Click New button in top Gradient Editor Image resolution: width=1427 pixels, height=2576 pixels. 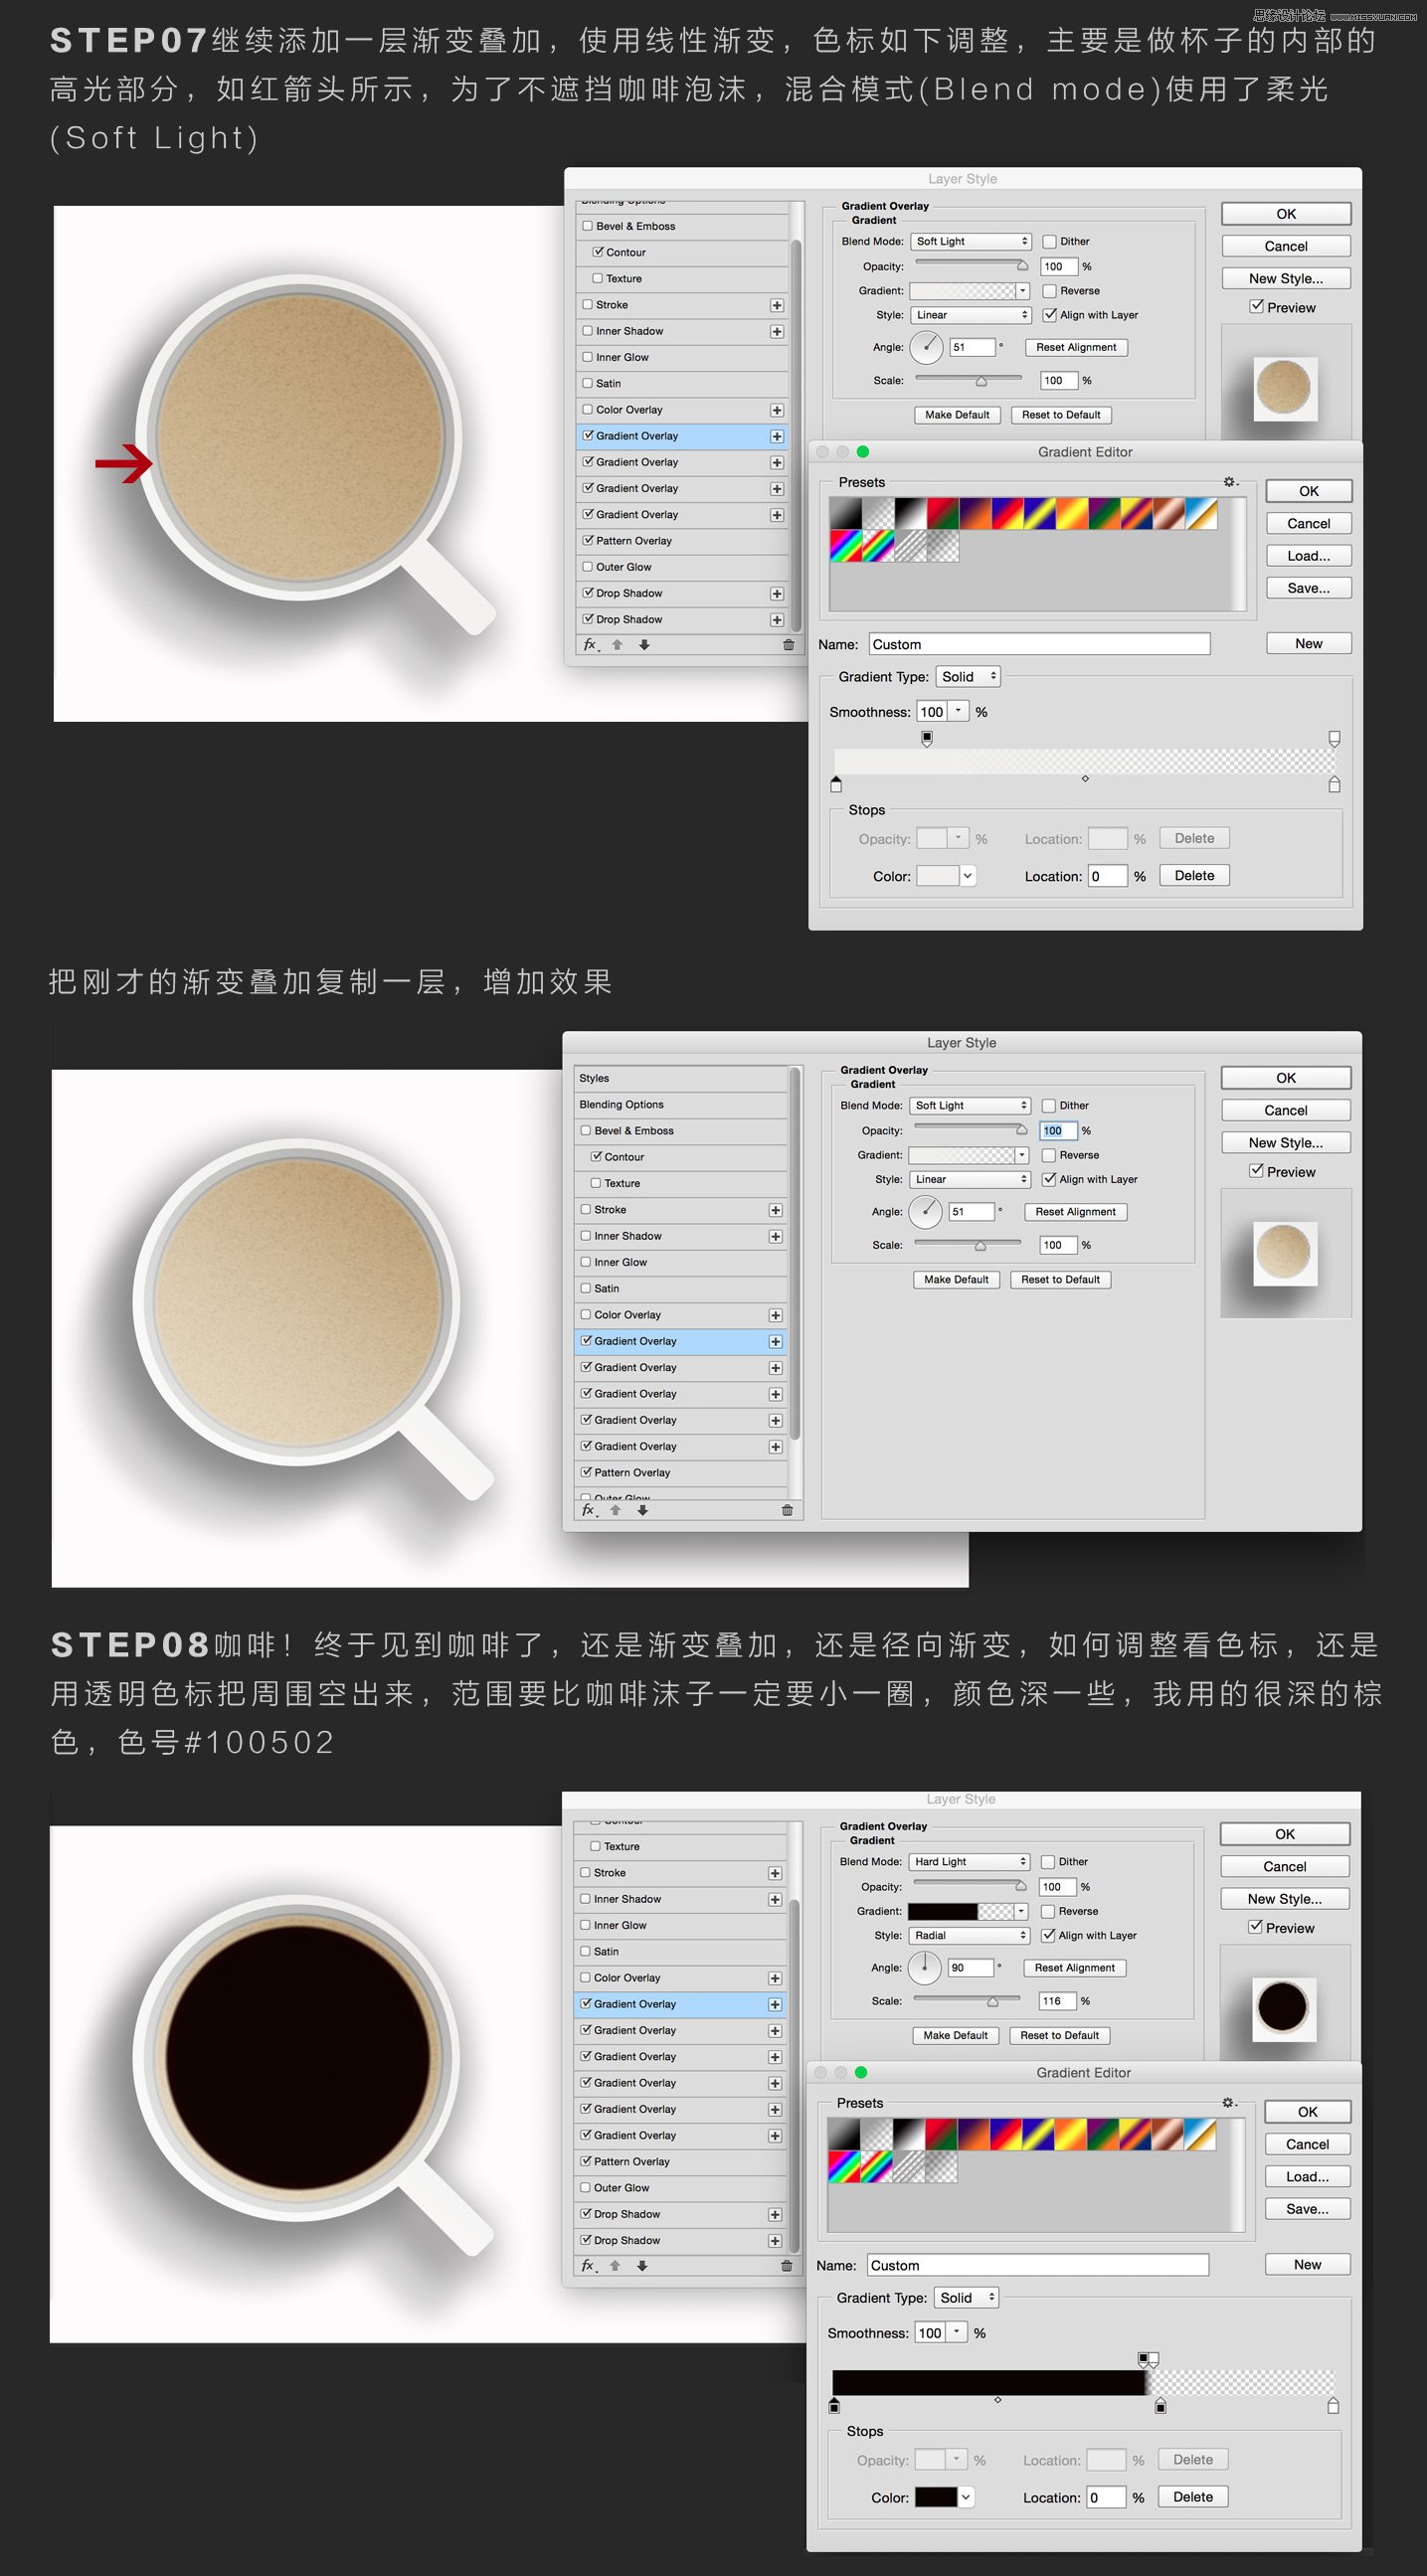(1308, 643)
